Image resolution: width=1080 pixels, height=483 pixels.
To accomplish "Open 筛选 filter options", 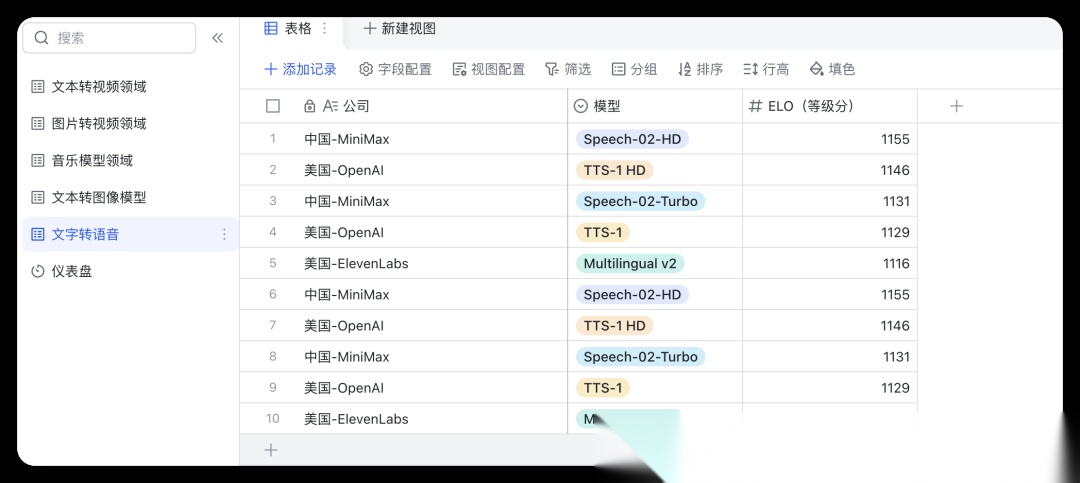I will (568, 69).
